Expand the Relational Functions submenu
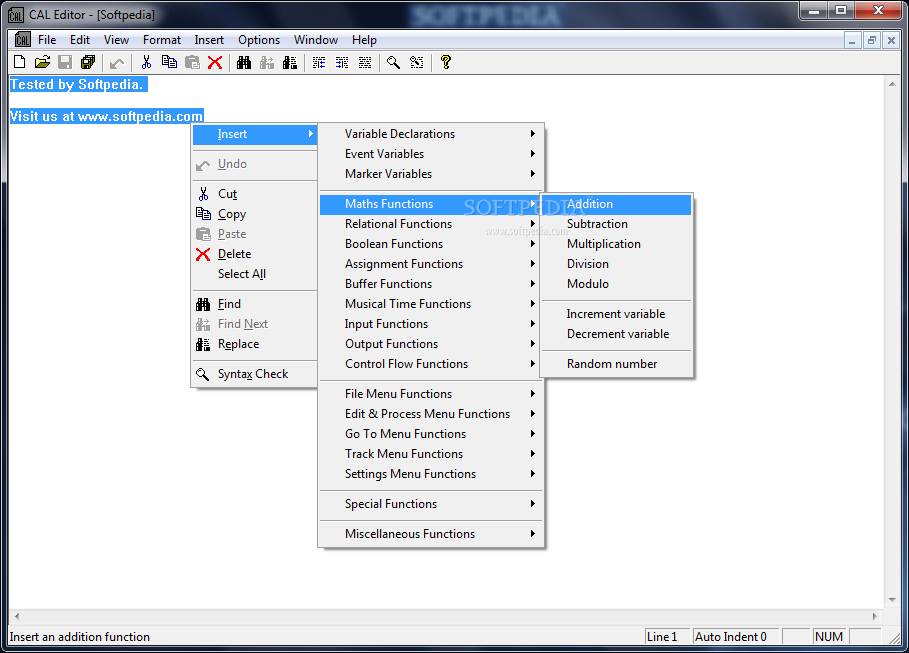This screenshot has height=653, width=909. pyautogui.click(x=431, y=224)
